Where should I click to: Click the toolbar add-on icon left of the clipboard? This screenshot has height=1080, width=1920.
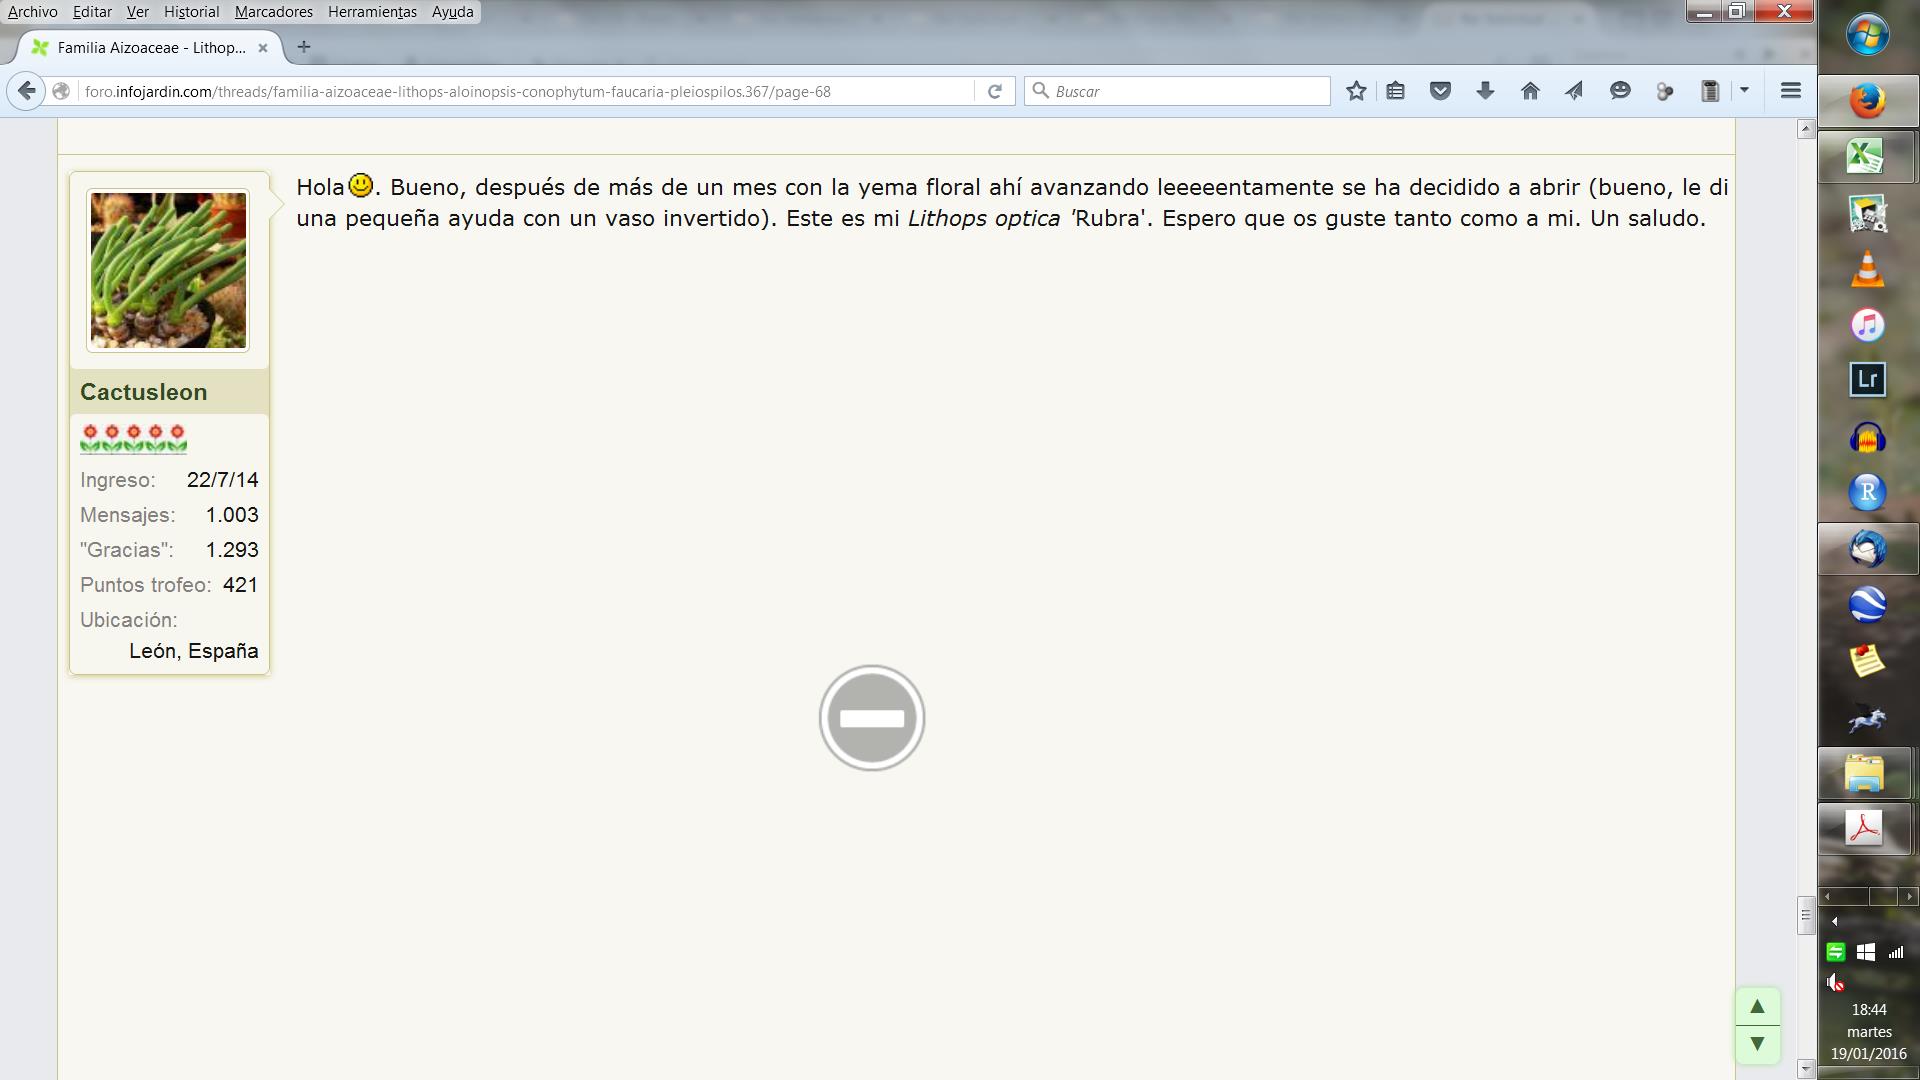1665,91
